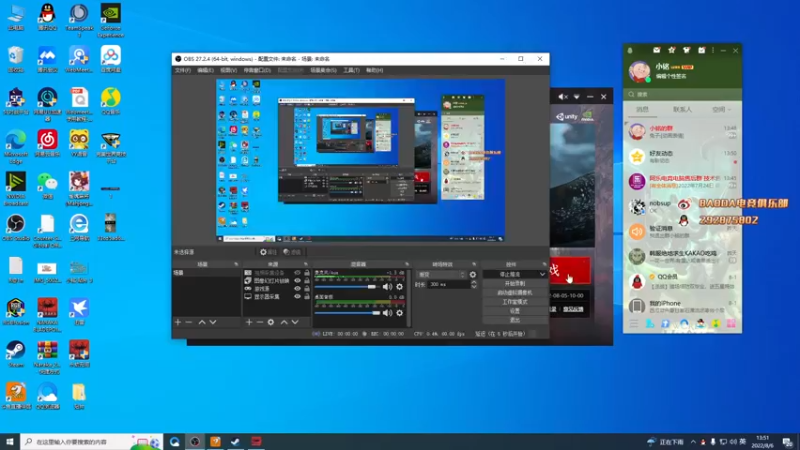This screenshot has height=450, width=800.
Task: Toggle lock on 视频采集设备 source
Action: (x=307, y=273)
